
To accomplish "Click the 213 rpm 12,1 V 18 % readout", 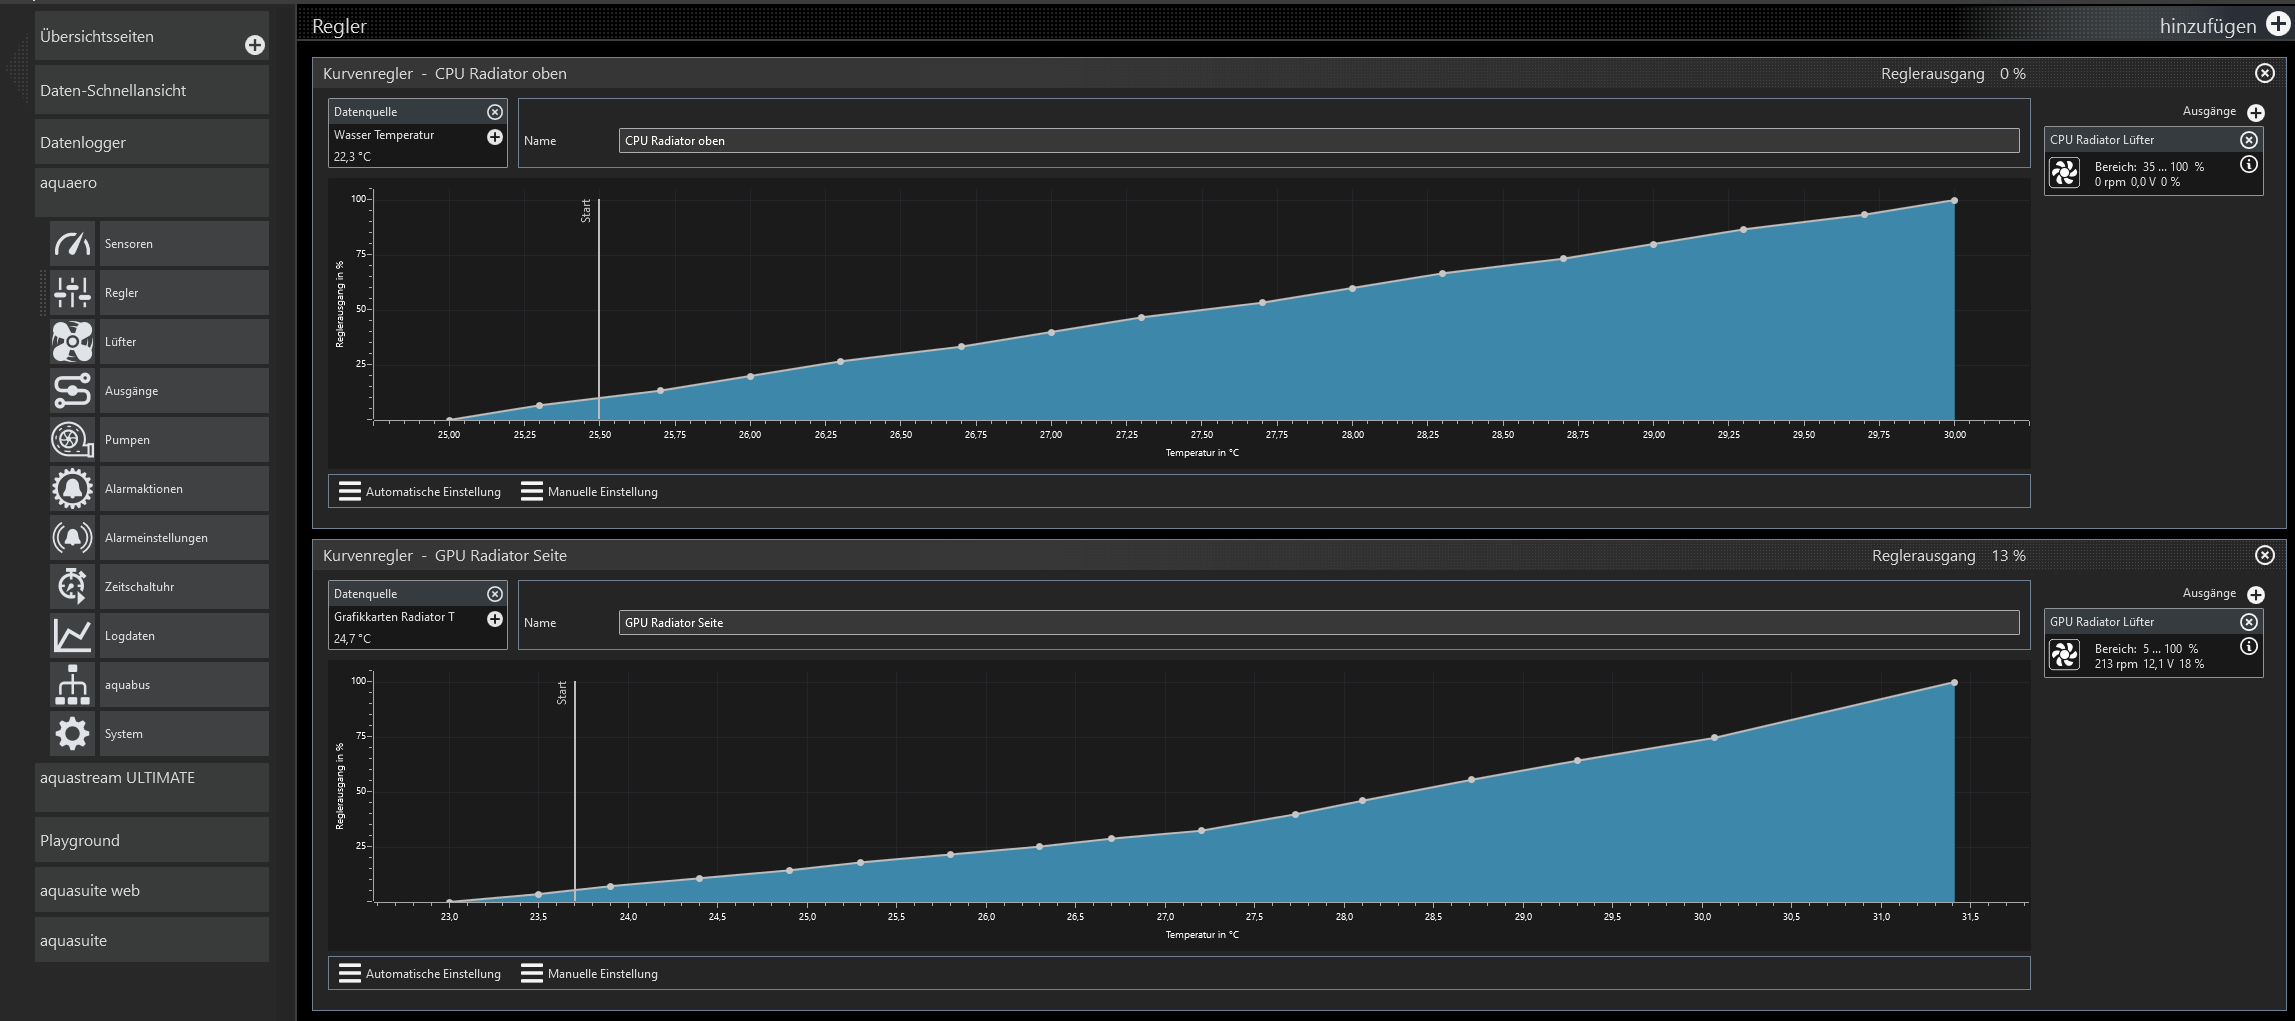I will tap(2149, 664).
